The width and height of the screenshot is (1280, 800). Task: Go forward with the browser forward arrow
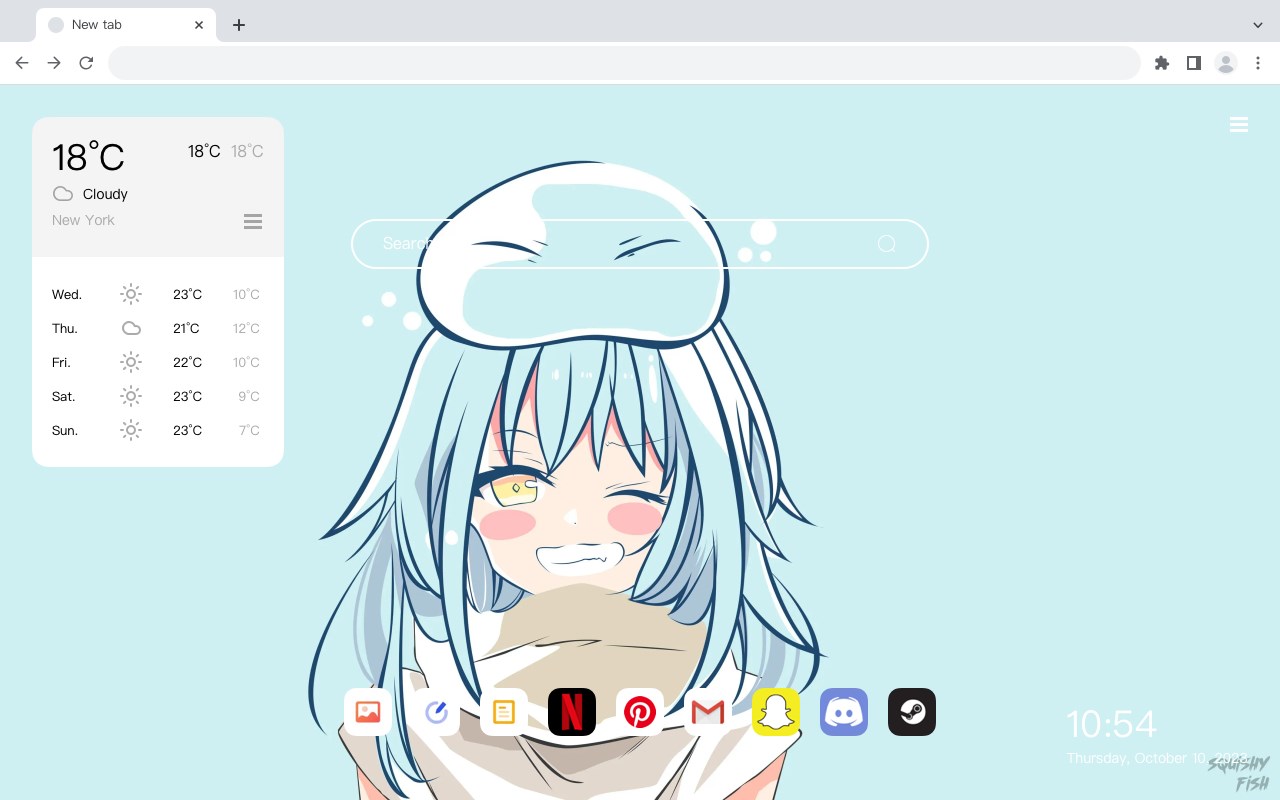[54, 63]
